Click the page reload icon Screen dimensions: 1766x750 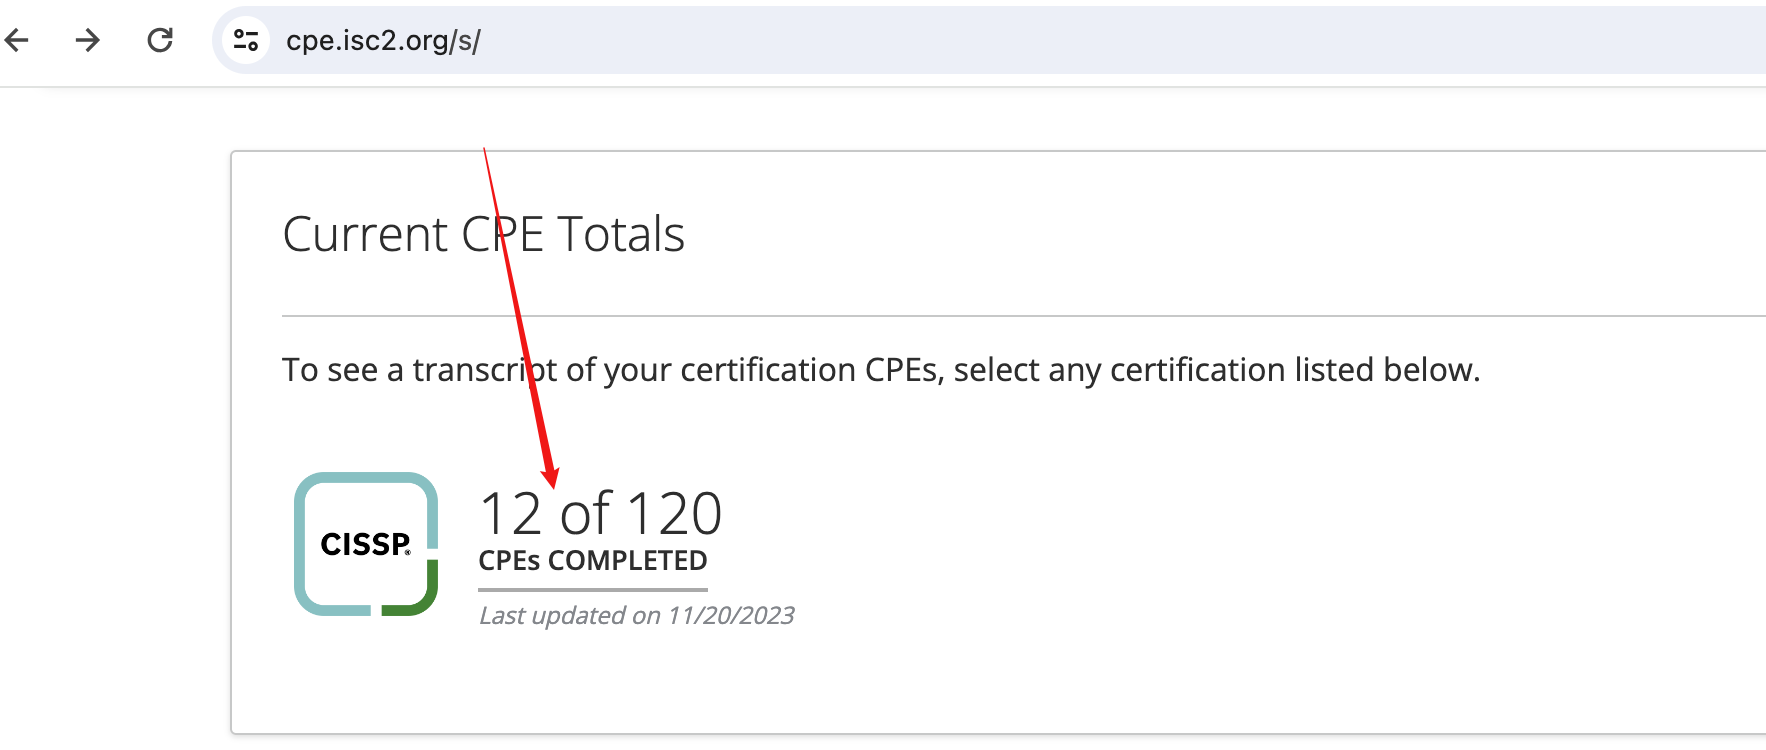(160, 40)
